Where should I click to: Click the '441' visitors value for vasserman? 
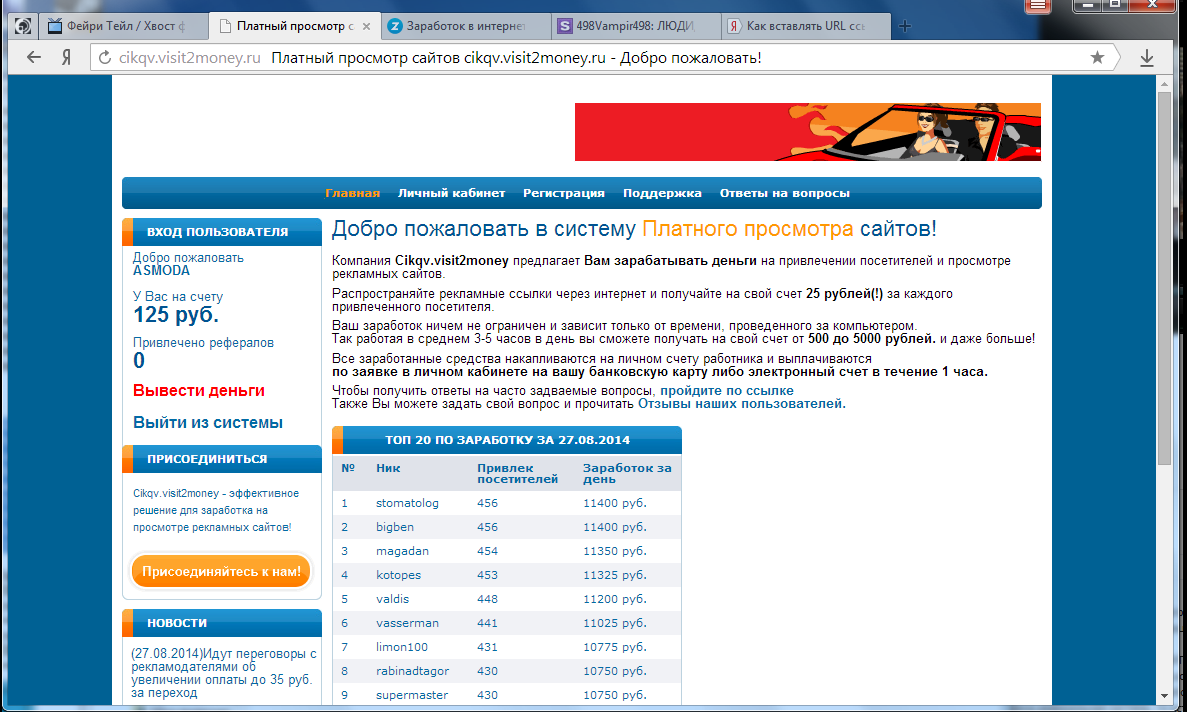click(488, 623)
